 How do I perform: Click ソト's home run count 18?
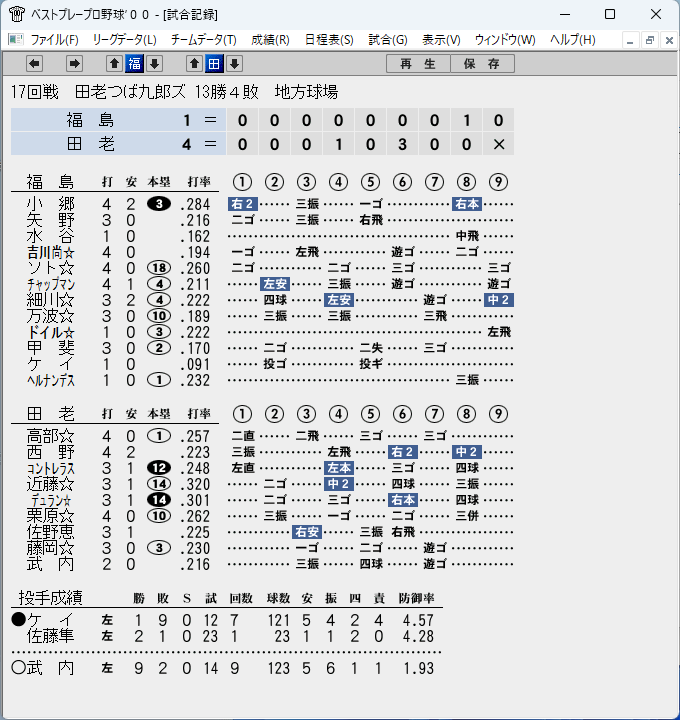[159, 268]
